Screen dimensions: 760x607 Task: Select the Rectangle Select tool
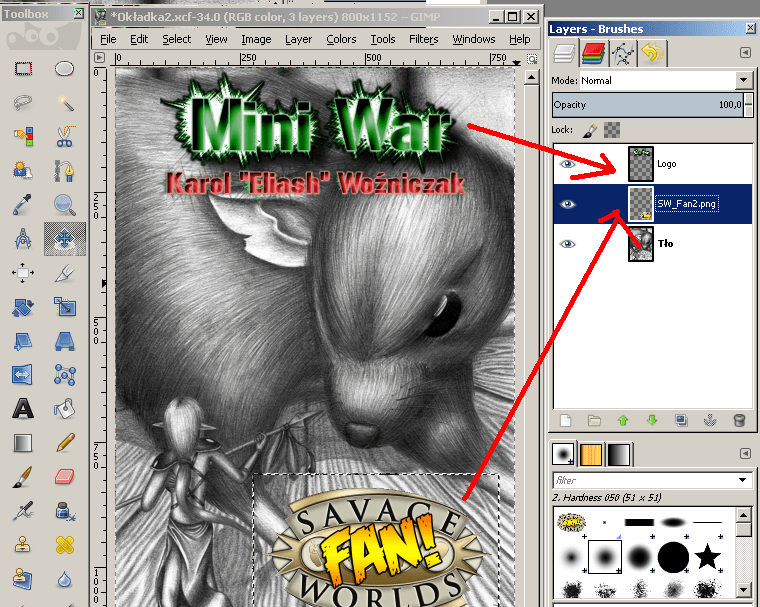click(x=23, y=69)
